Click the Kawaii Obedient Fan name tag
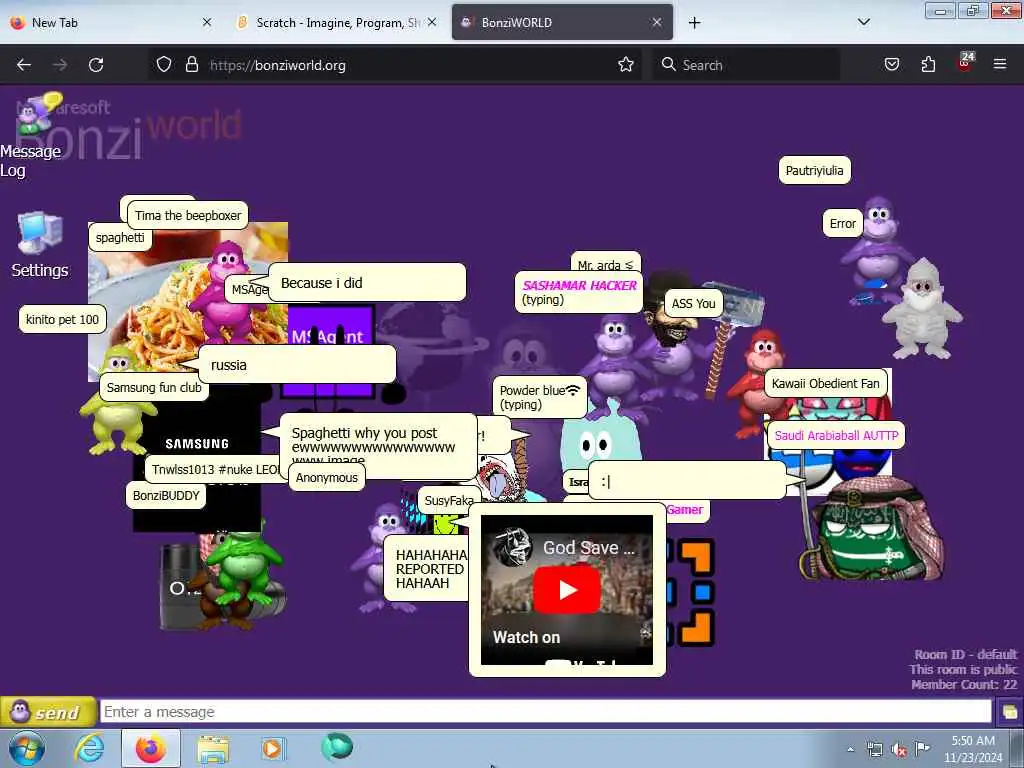 [x=825, y=383]
